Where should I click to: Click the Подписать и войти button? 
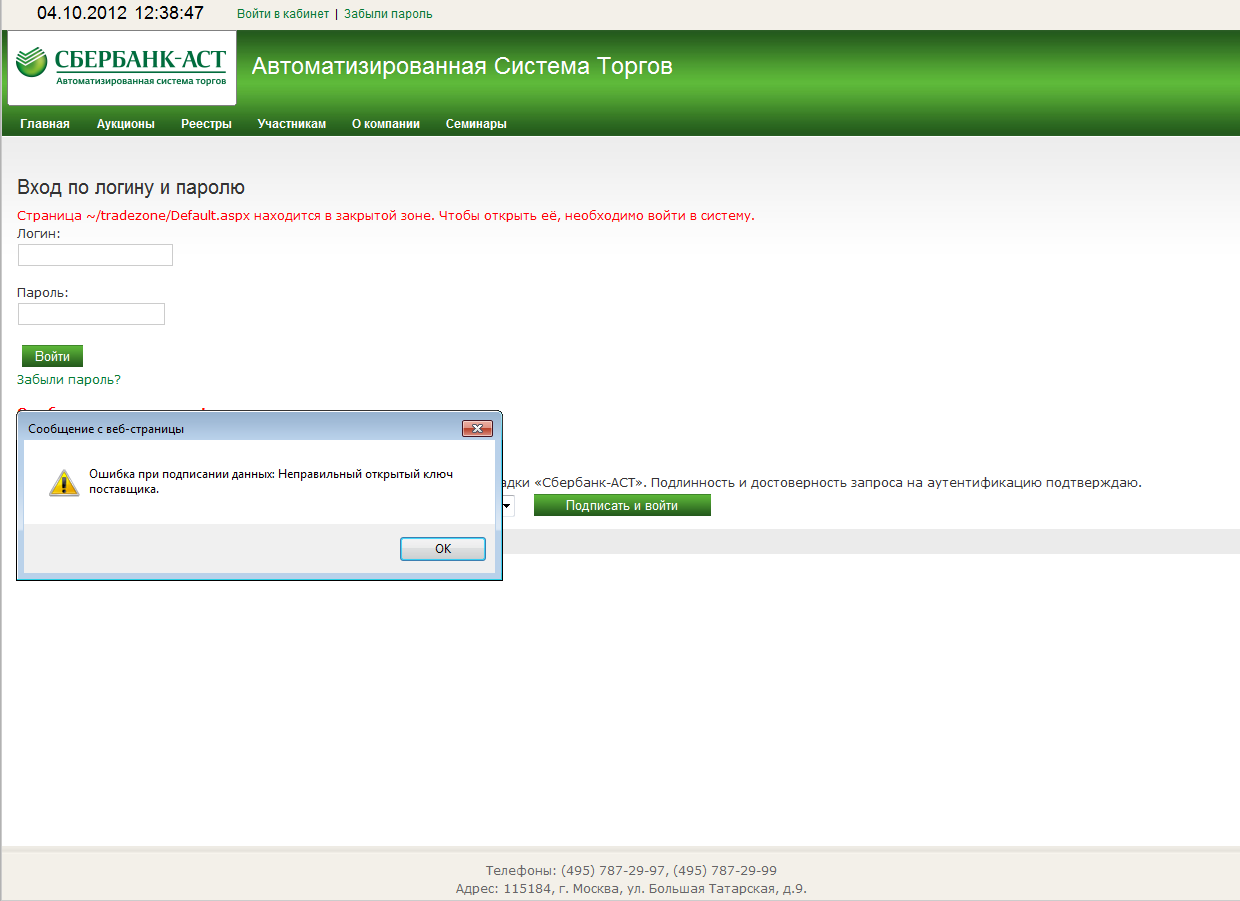point(621,506)
